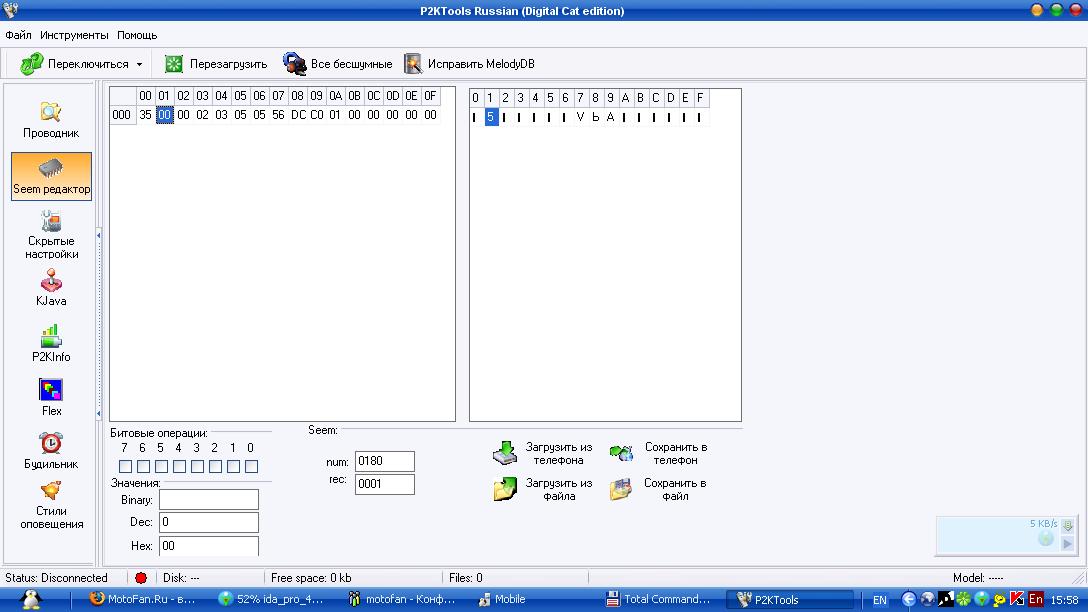
Task: Click the P2KTools taskbar button
Action: (x=790, y=600)
